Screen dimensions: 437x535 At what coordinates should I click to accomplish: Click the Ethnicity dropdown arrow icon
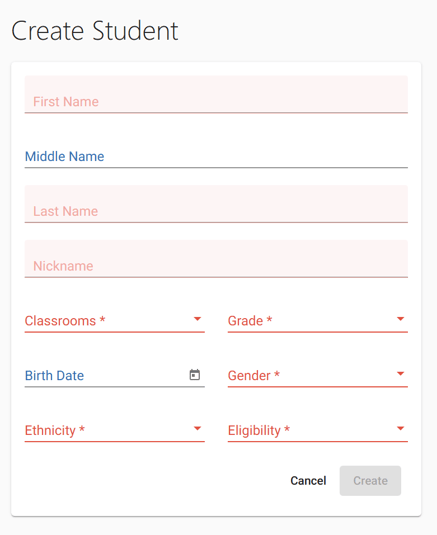(197, 429)
